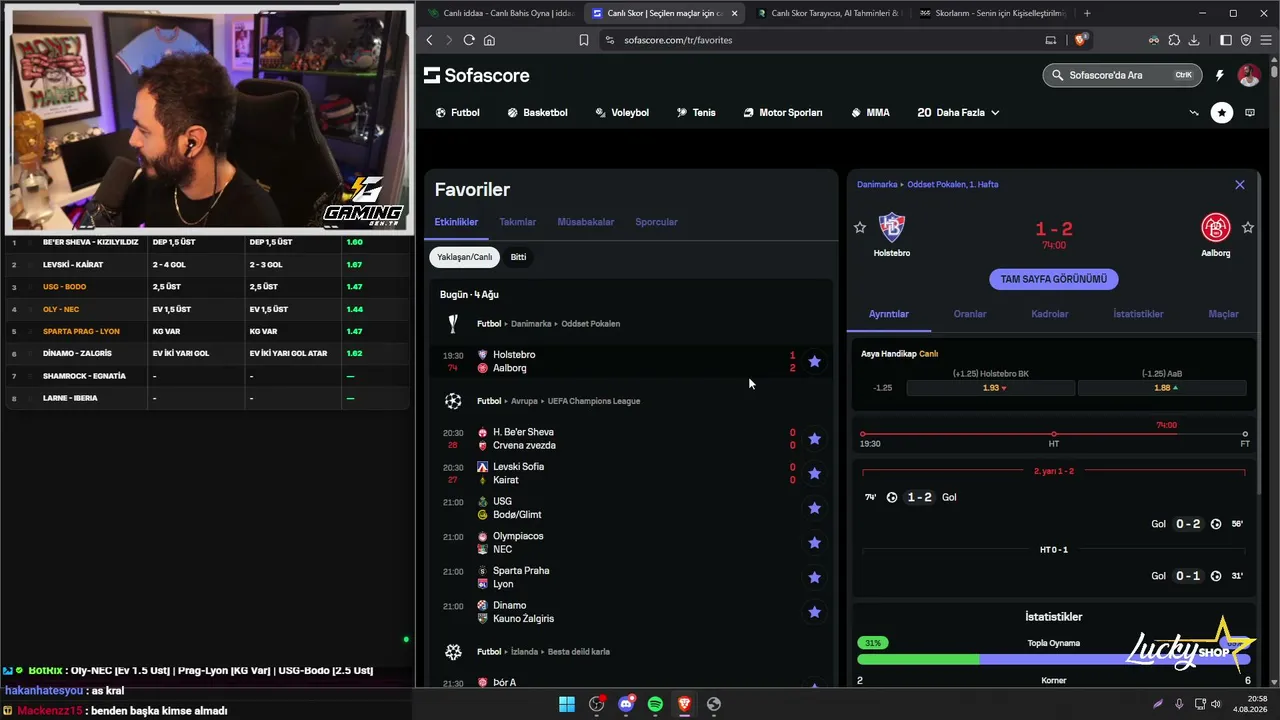Screen dimensions: 1280x720
Task: Open Spotify from the taskbar
Action: click(x=655, y=704)
